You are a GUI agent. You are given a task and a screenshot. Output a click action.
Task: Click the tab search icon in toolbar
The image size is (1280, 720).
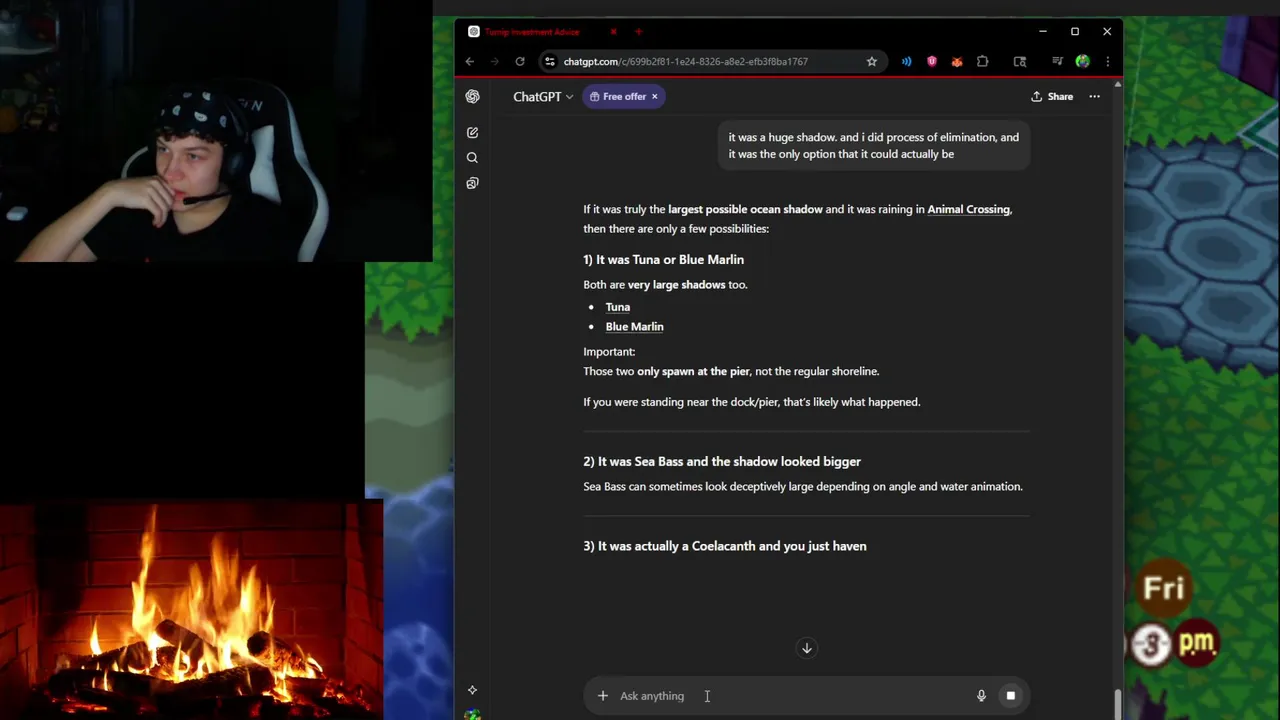[x=1020, y=61]
